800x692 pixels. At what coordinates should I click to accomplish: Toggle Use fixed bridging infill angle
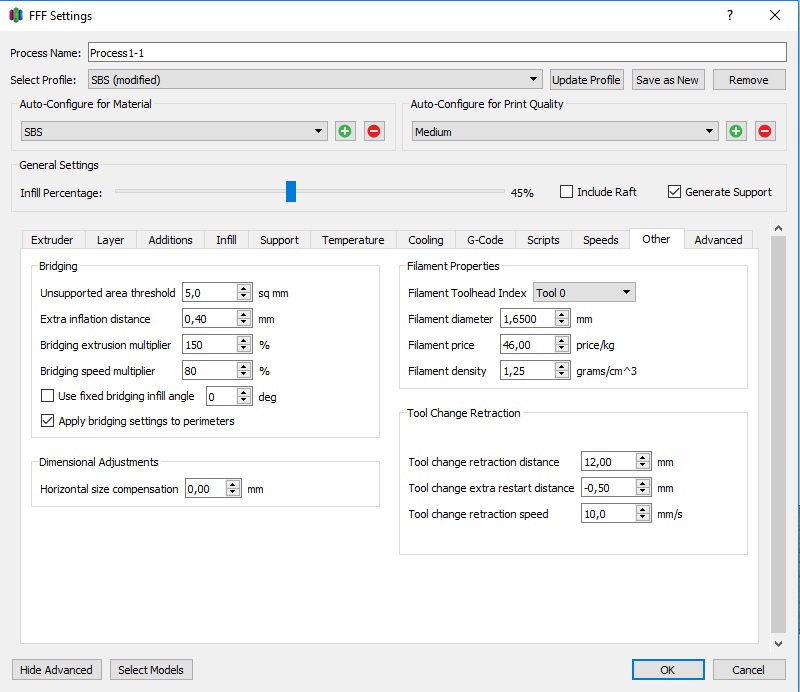tap(48, 396)
